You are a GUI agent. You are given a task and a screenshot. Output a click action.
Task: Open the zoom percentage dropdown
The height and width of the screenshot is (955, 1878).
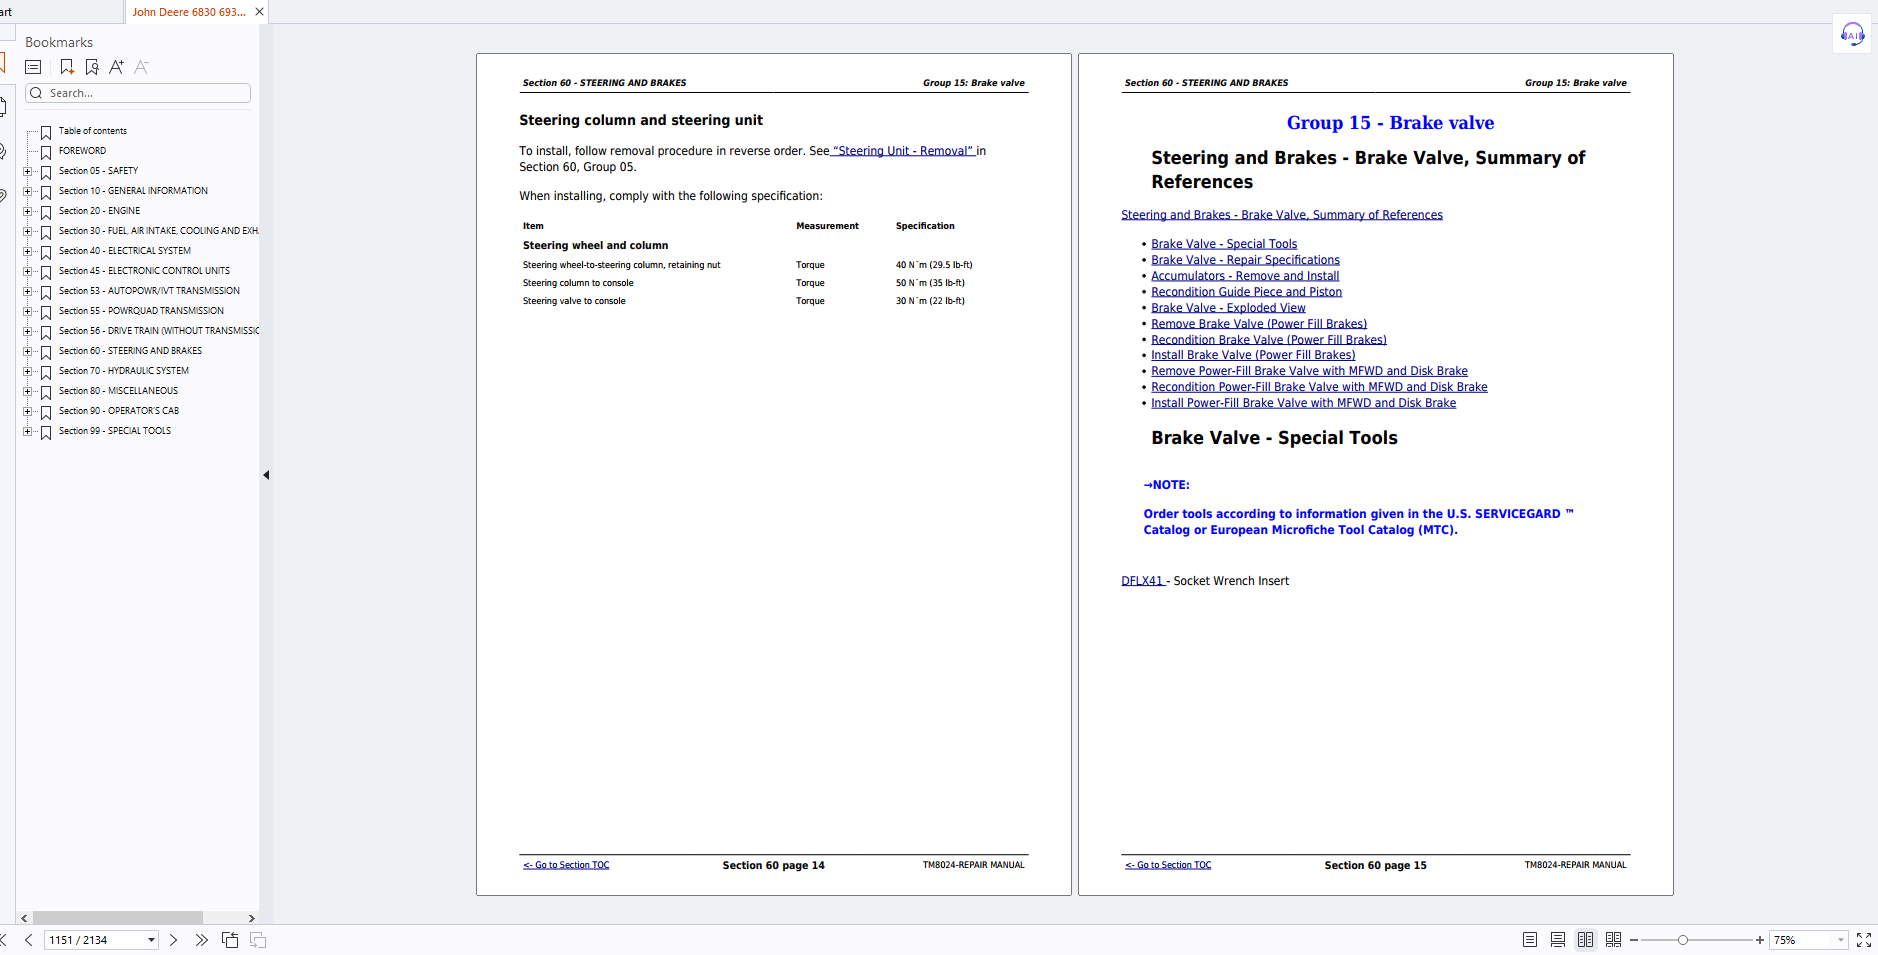1840,940
